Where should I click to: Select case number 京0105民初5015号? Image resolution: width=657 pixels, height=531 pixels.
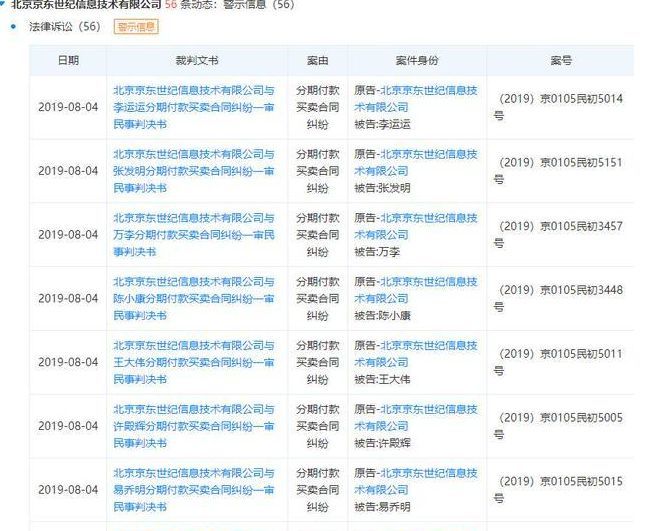pyautogui.click(x=559, y=490)
